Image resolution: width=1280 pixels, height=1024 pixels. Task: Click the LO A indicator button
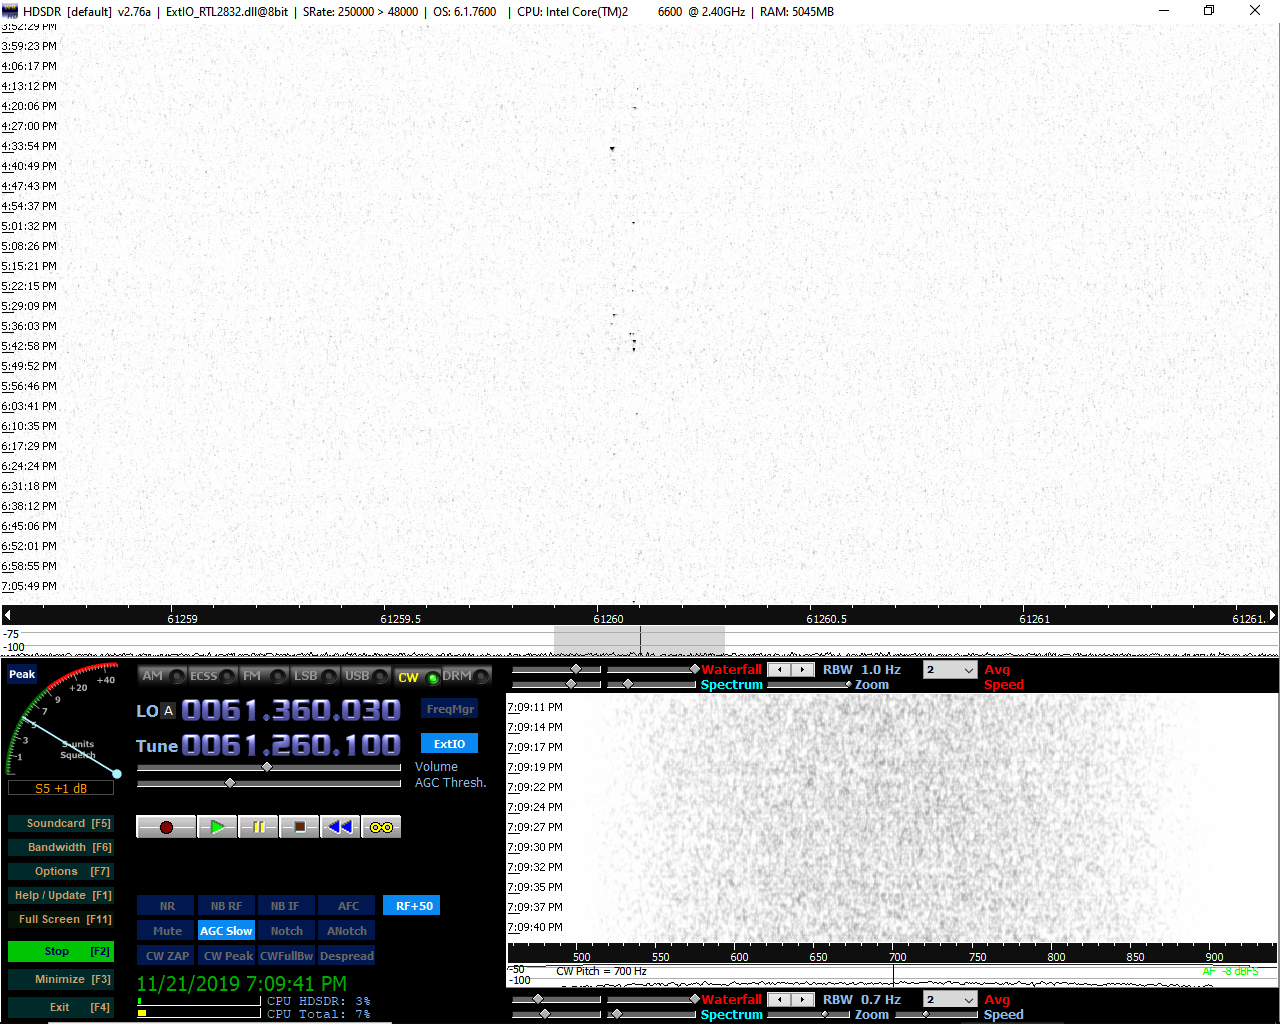pyautogui.click(x=168, y=711)
